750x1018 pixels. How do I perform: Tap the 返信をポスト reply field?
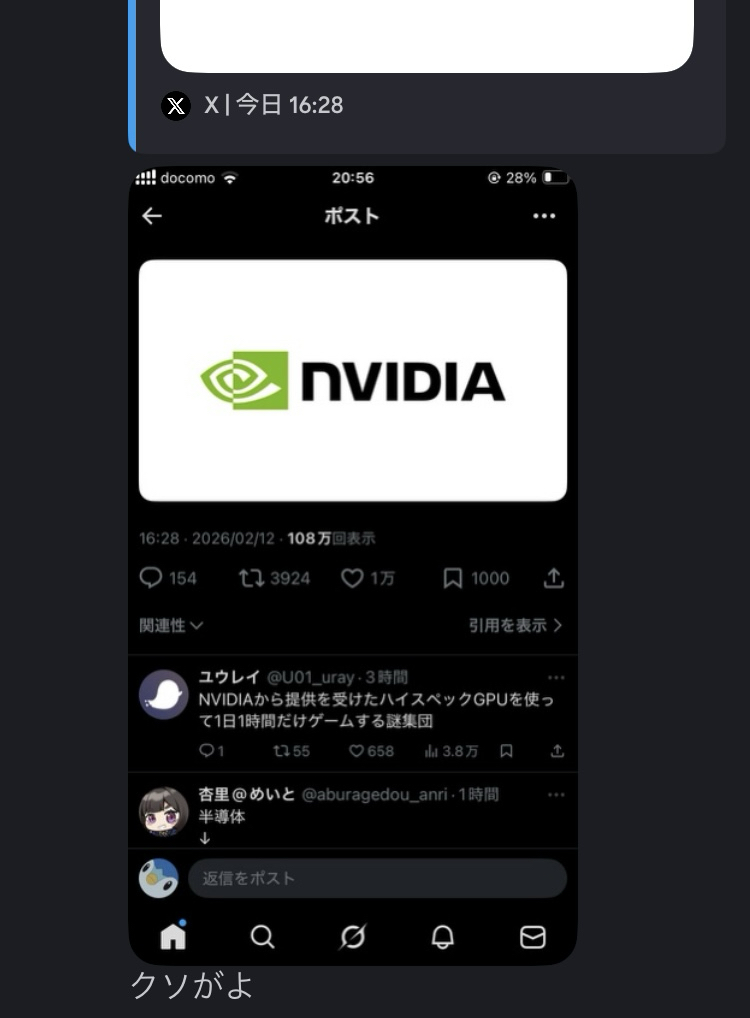pos(377,878)
